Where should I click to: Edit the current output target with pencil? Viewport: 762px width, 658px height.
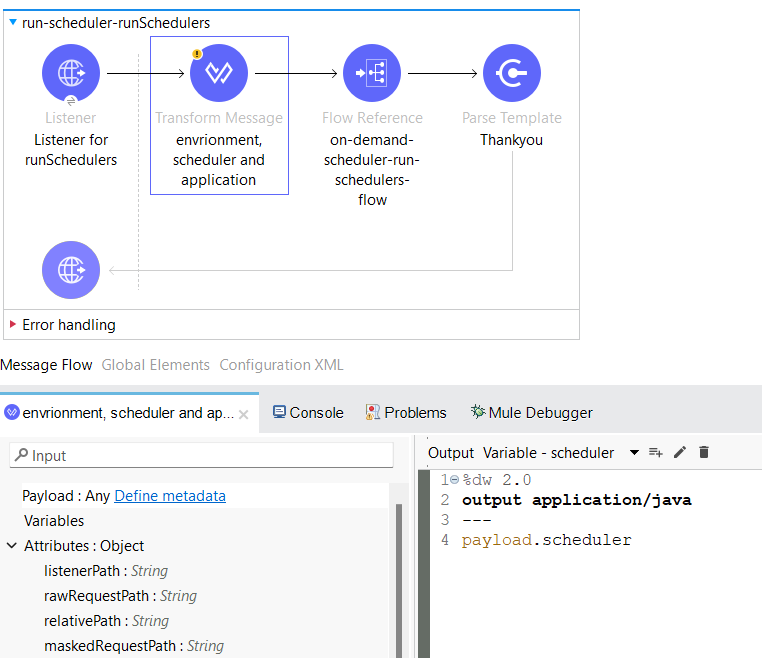pyautogui.click(x=680, y=453)
